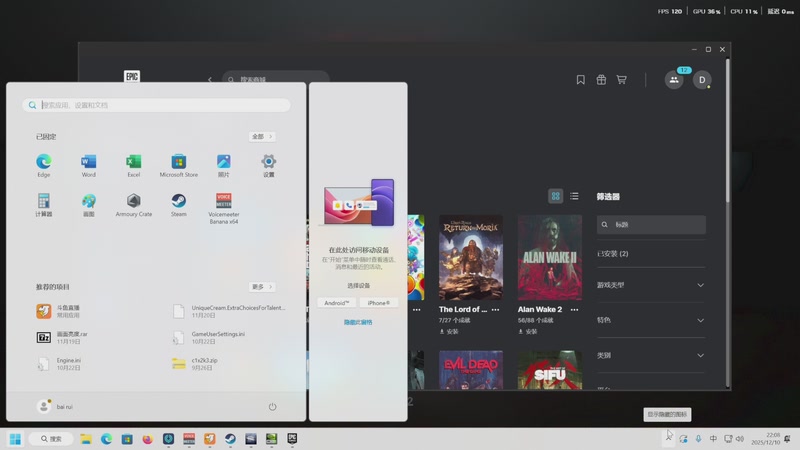Open recommended file 画面亮度.rar
800x450 pixels.
(62, 337)
